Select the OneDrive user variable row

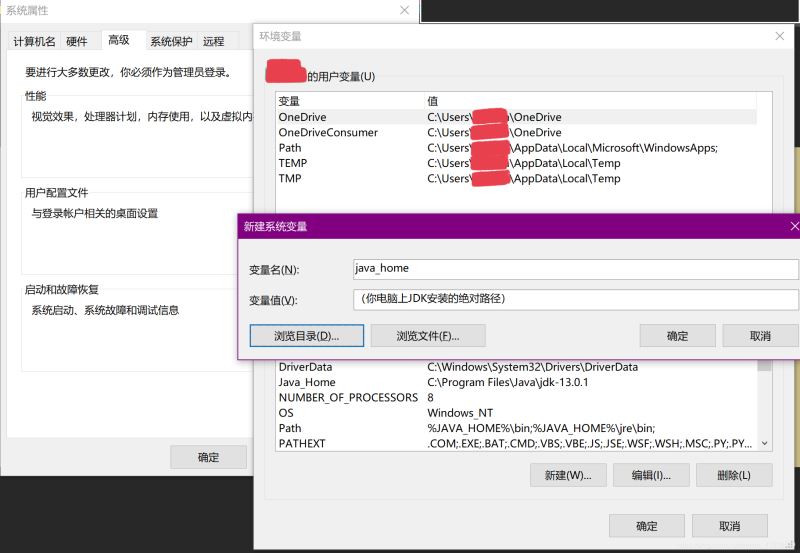point(516,117)
